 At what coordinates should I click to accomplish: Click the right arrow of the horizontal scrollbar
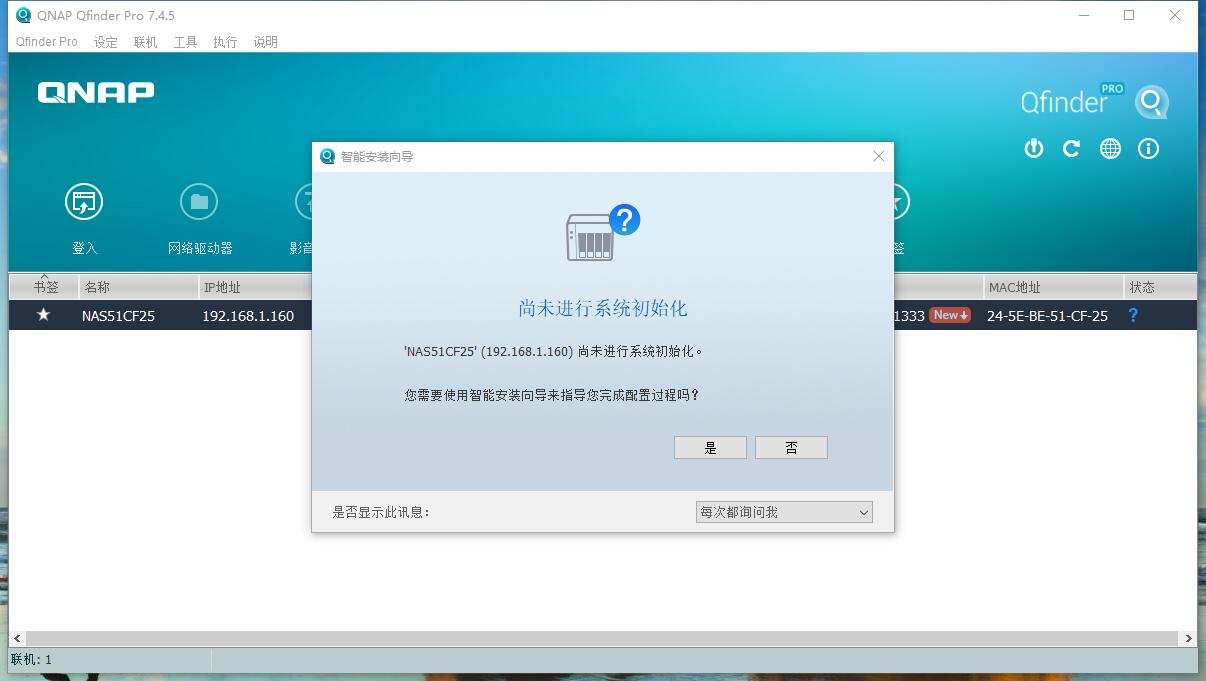1189,638
